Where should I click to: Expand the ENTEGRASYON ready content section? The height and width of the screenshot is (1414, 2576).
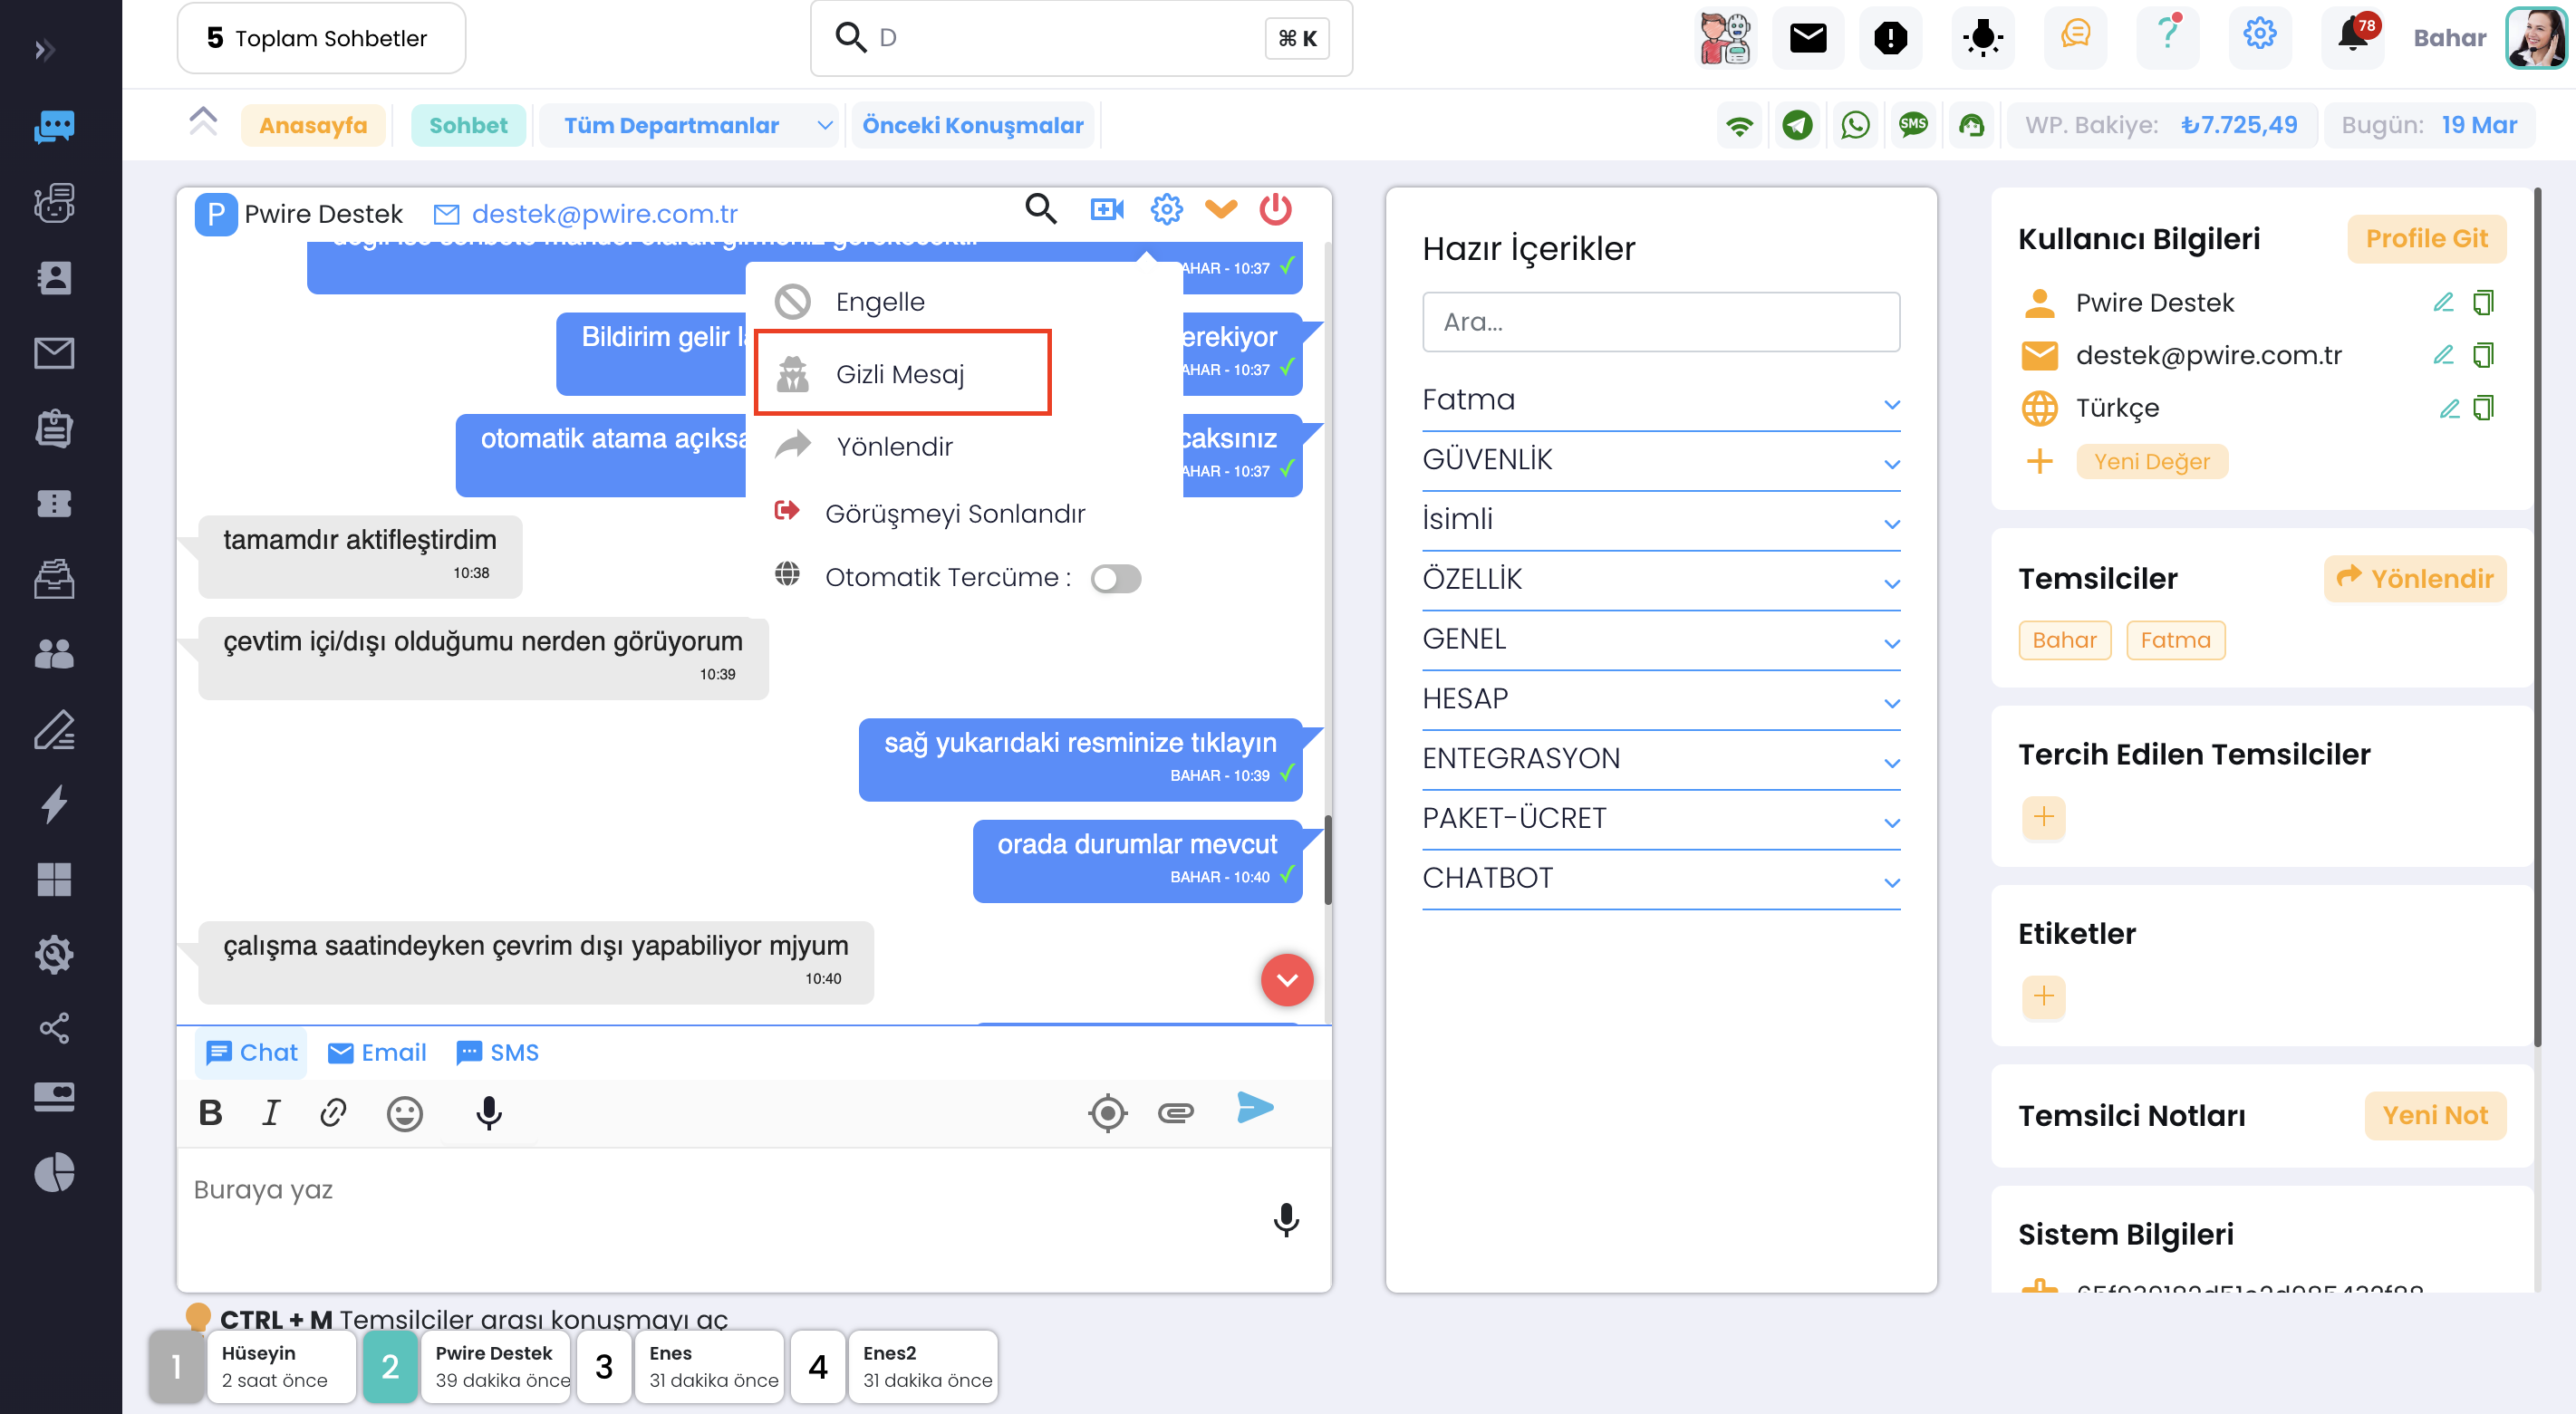pyautogui.click(x=1661, y=760)
